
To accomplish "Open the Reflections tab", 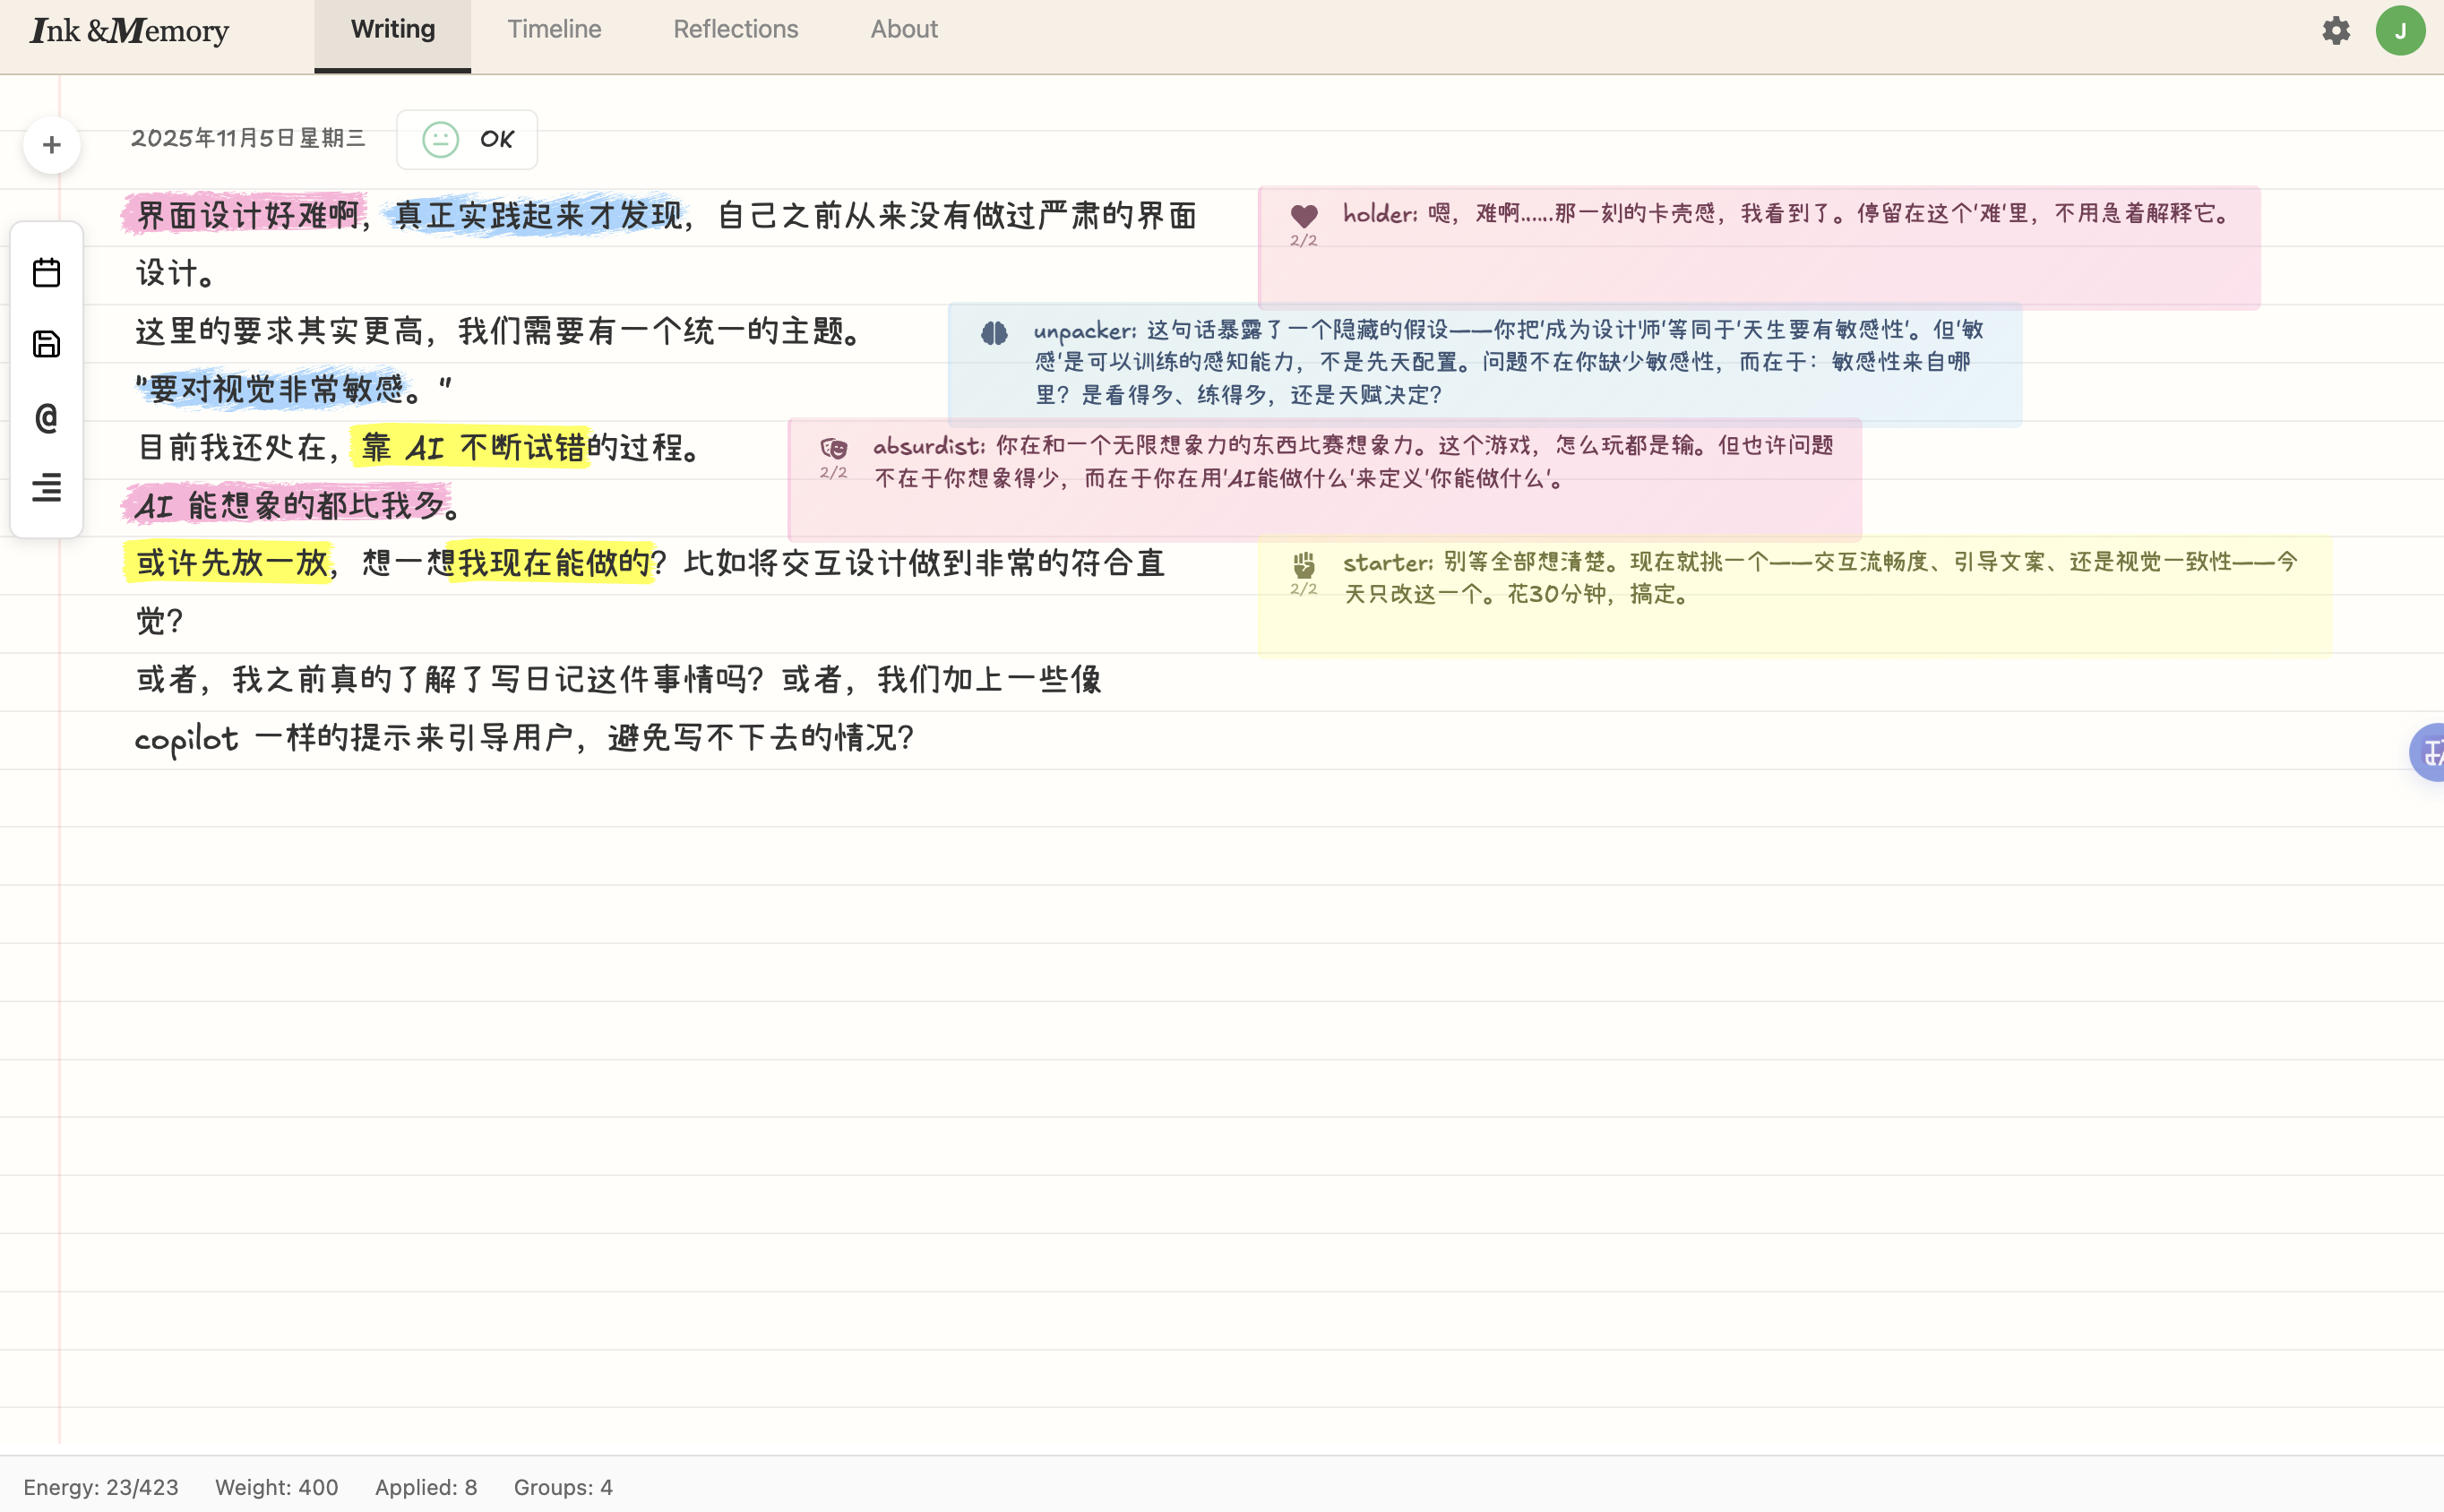I will (735, 30).
